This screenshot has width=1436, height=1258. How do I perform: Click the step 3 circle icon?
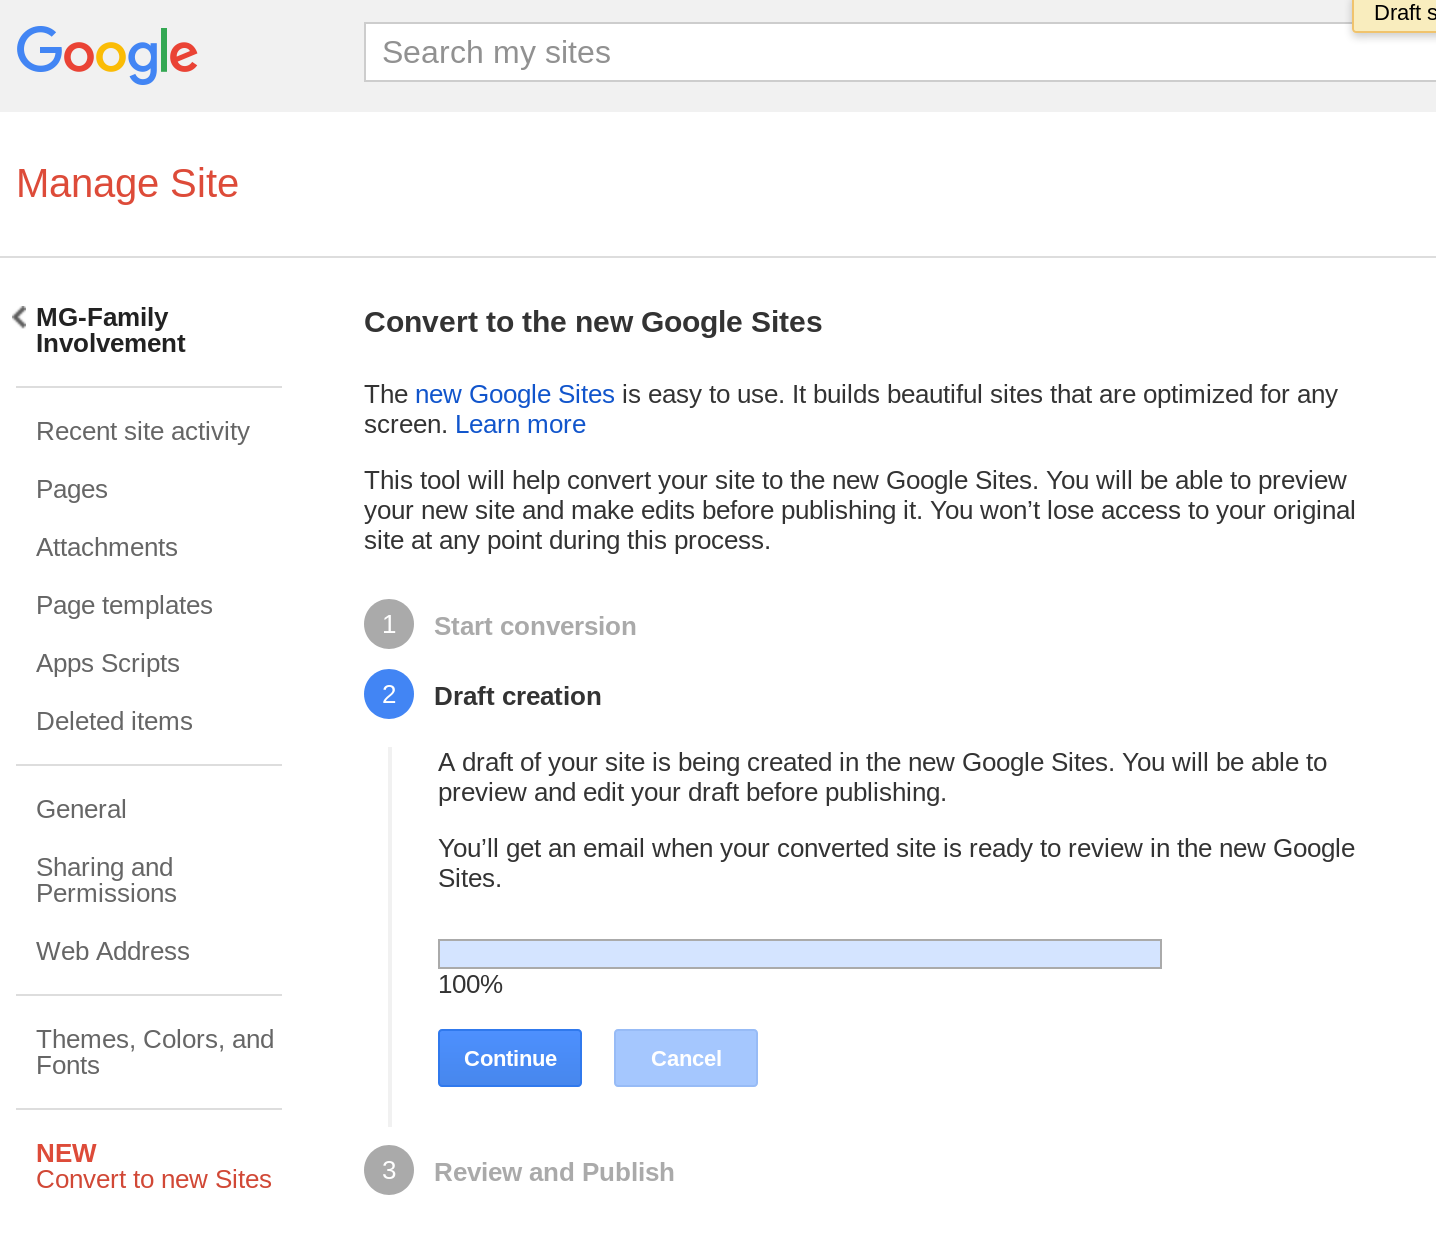tap(389, 1170)
